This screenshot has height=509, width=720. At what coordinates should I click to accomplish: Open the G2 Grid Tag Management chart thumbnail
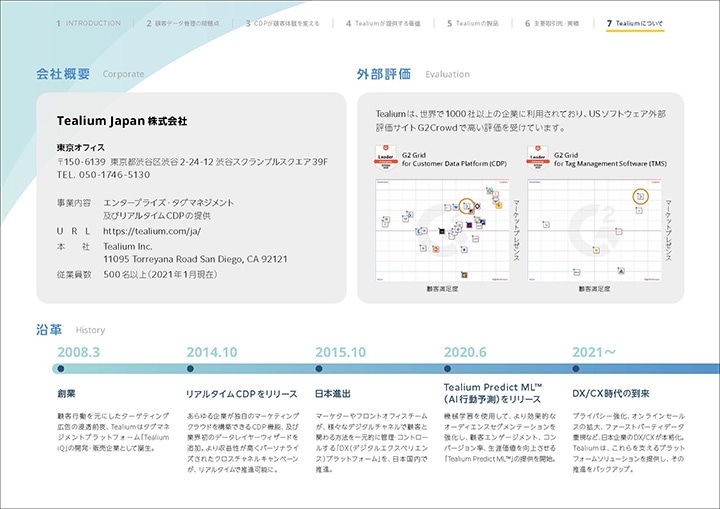pos(594,230)
